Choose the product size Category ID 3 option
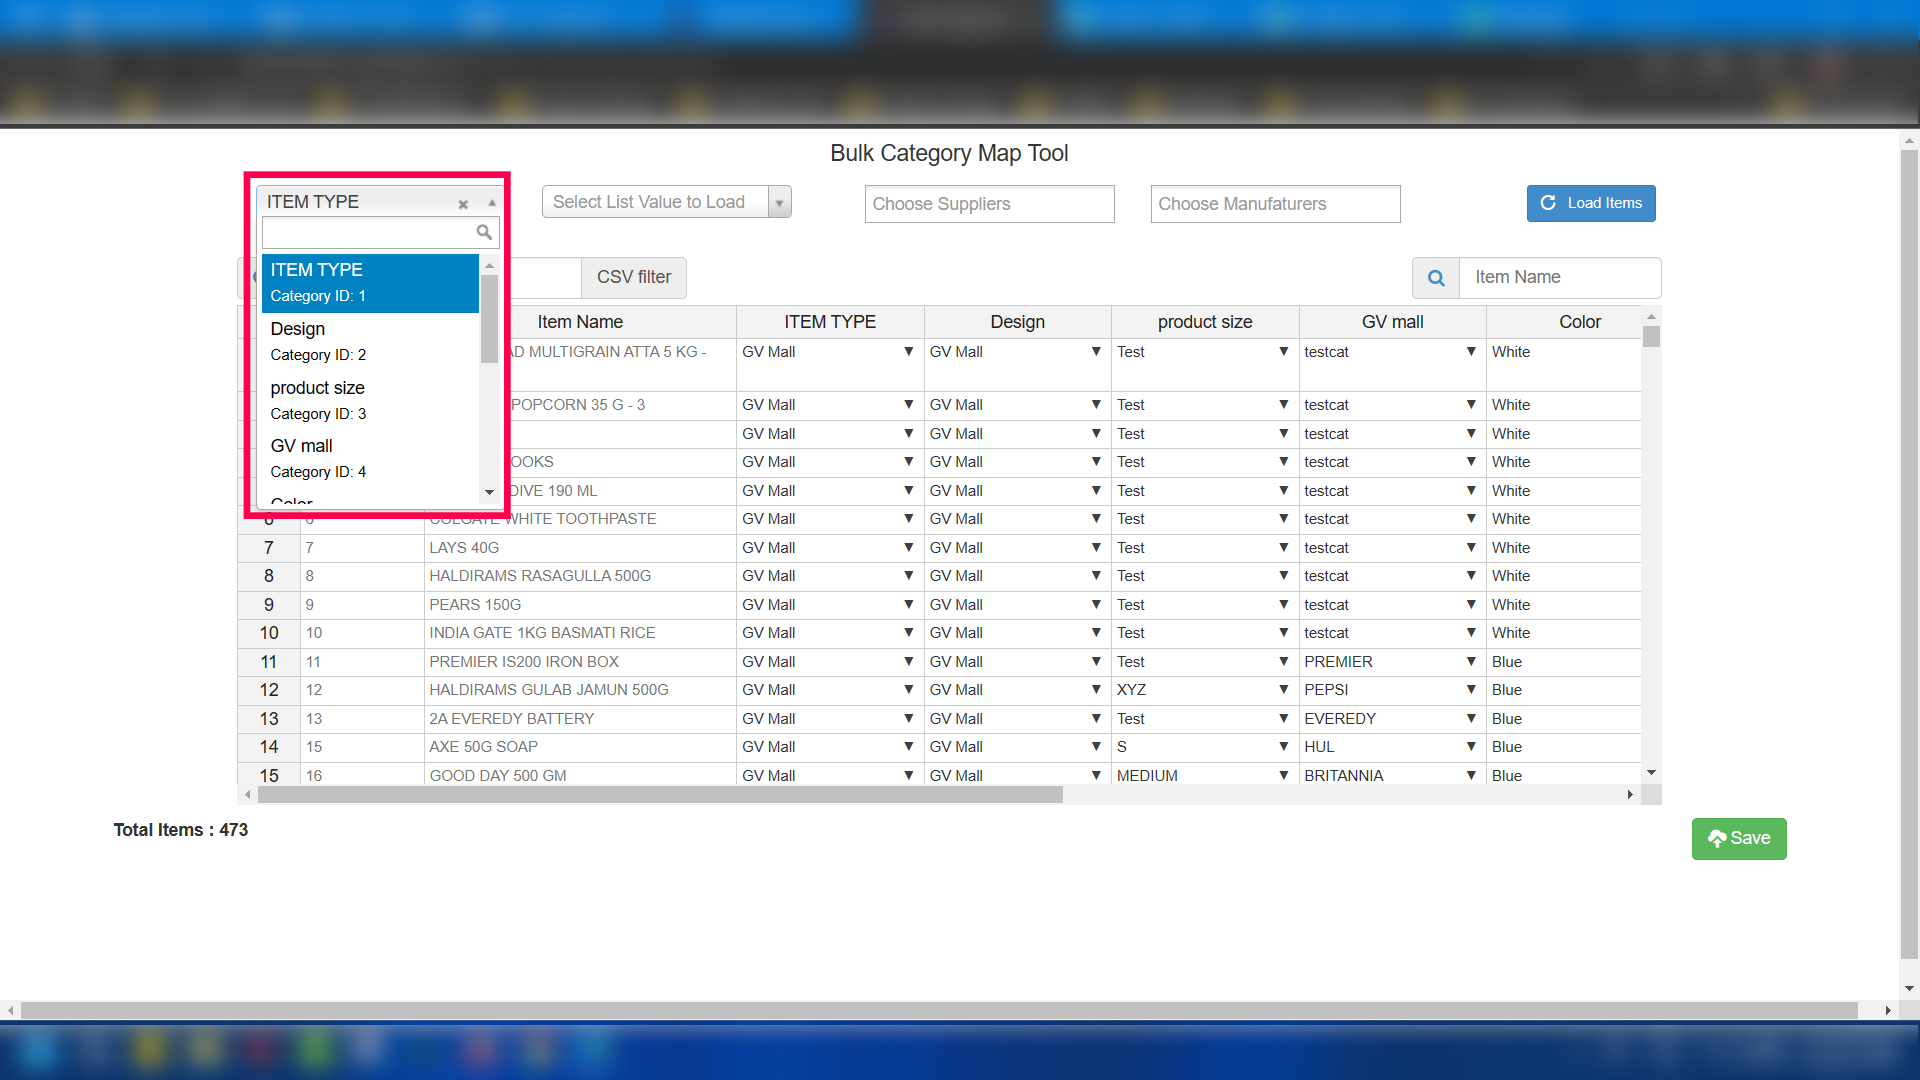1920x1080 pixels. point(369,400)
